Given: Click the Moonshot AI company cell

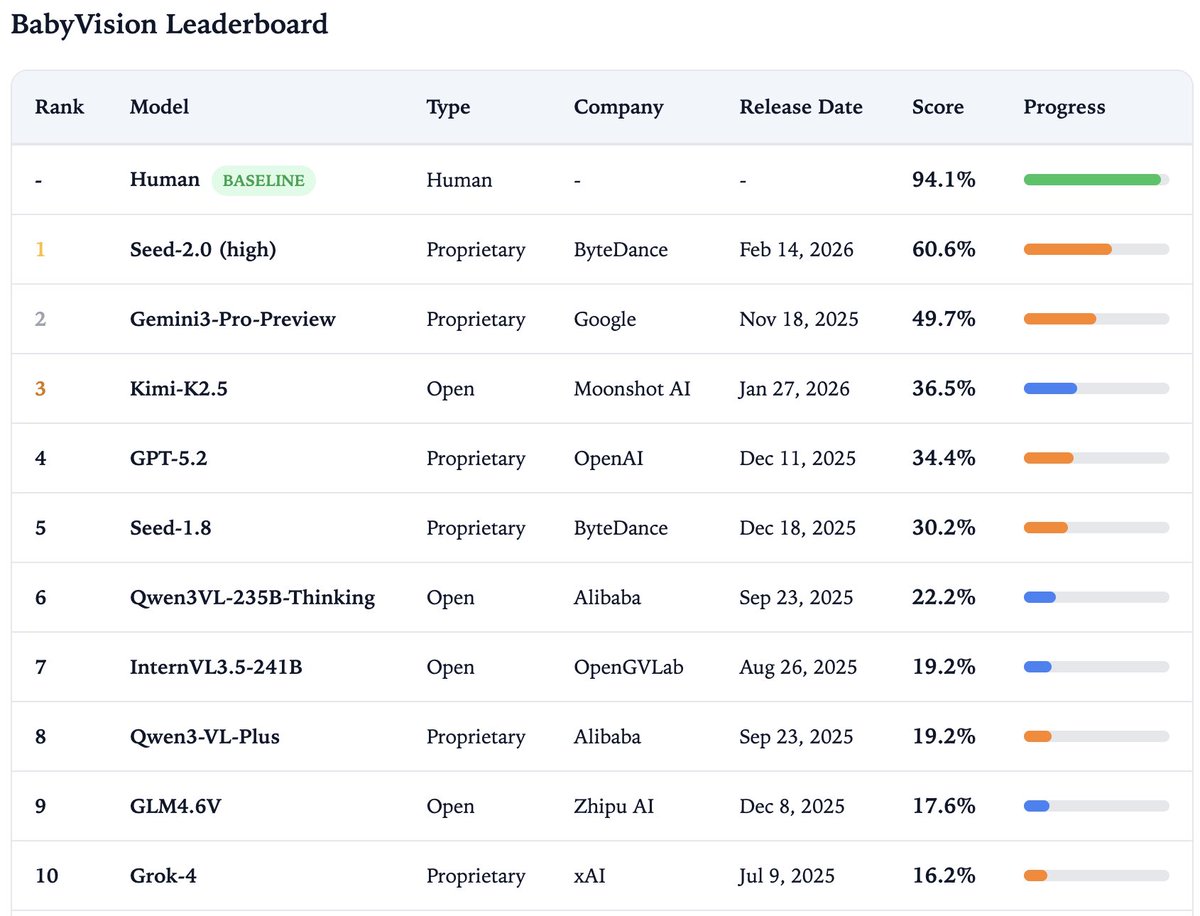Looking at the screenshot, I should pos(632,389).
